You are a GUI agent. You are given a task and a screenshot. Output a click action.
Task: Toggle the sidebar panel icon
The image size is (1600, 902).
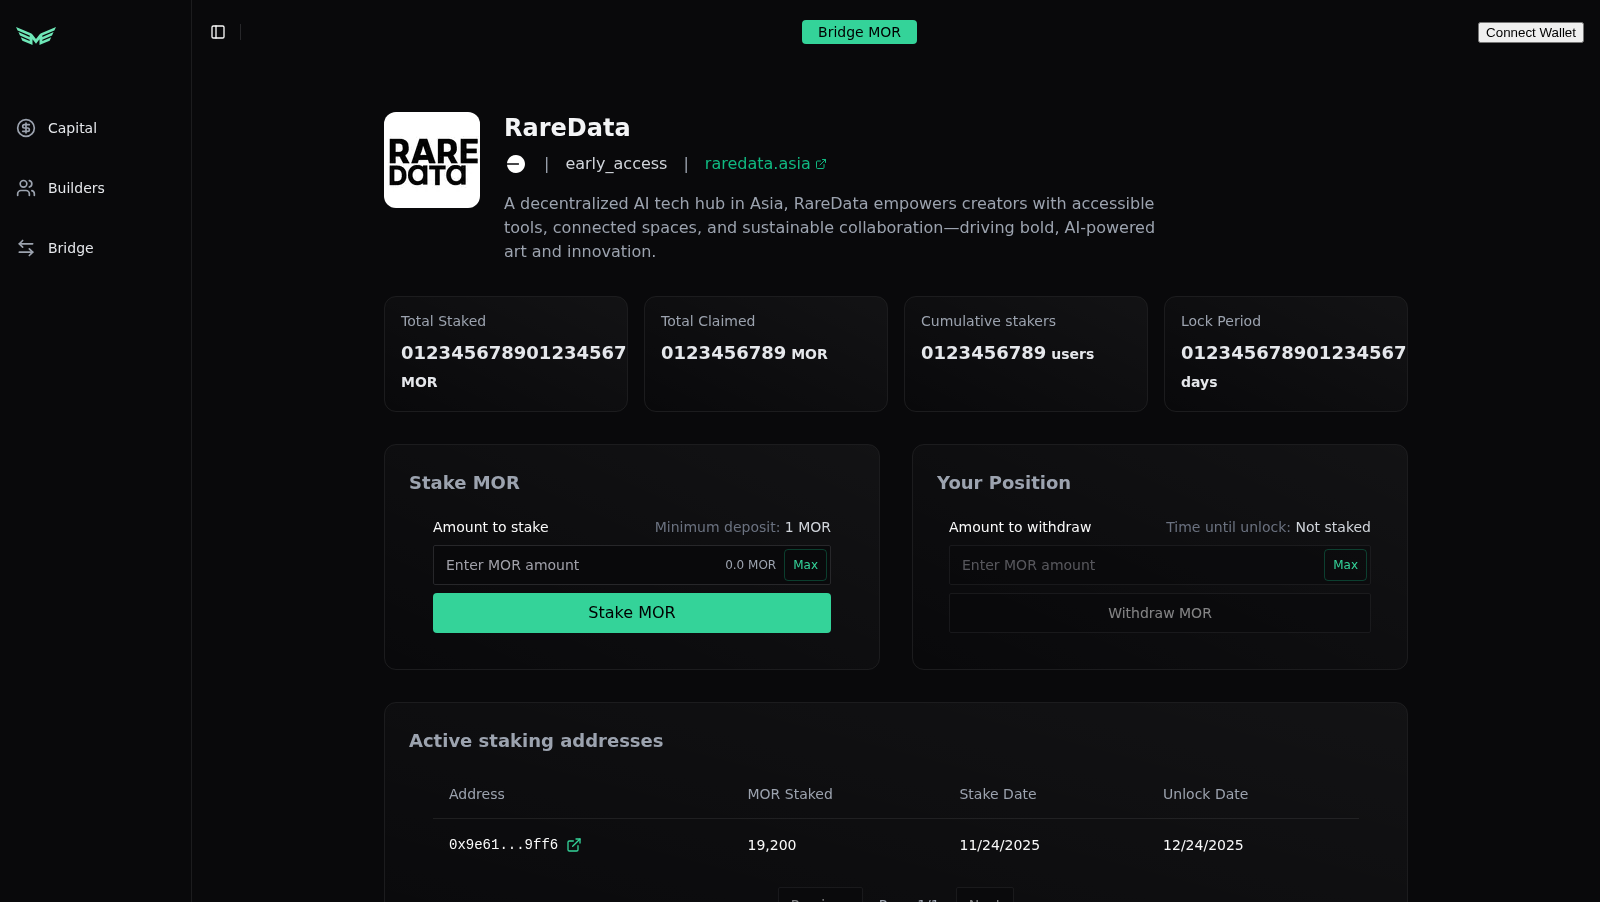pos(218,32)
